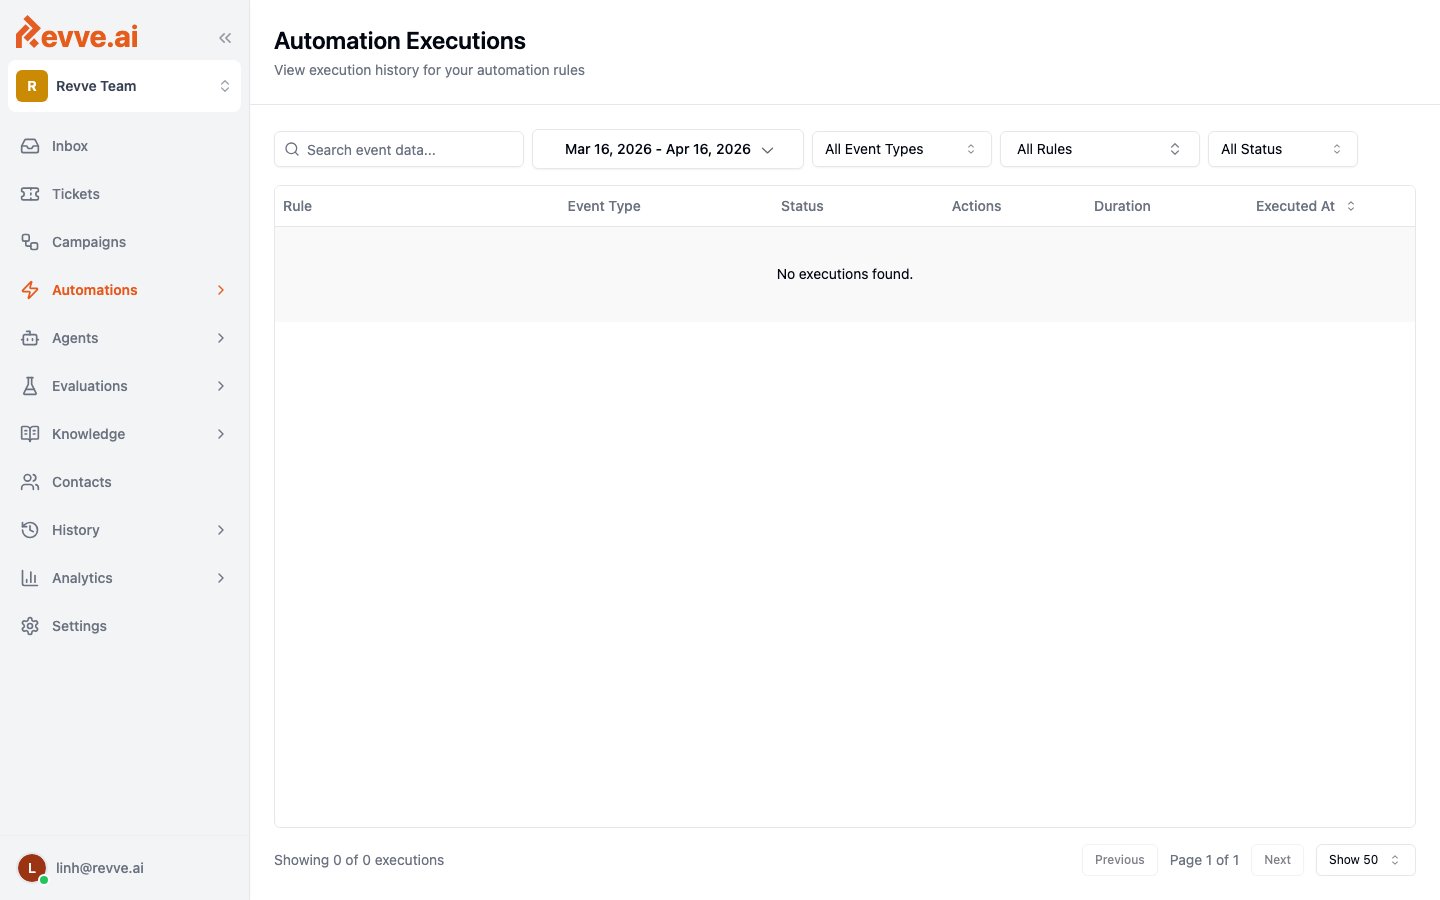
Task: Expand the Automations submenu chevron
Action: (x=221, y=290)
